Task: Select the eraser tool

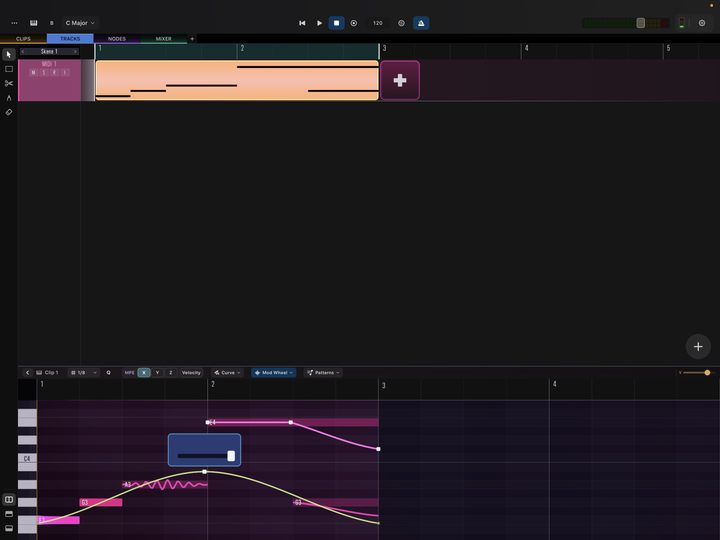Action: point(9,112)
